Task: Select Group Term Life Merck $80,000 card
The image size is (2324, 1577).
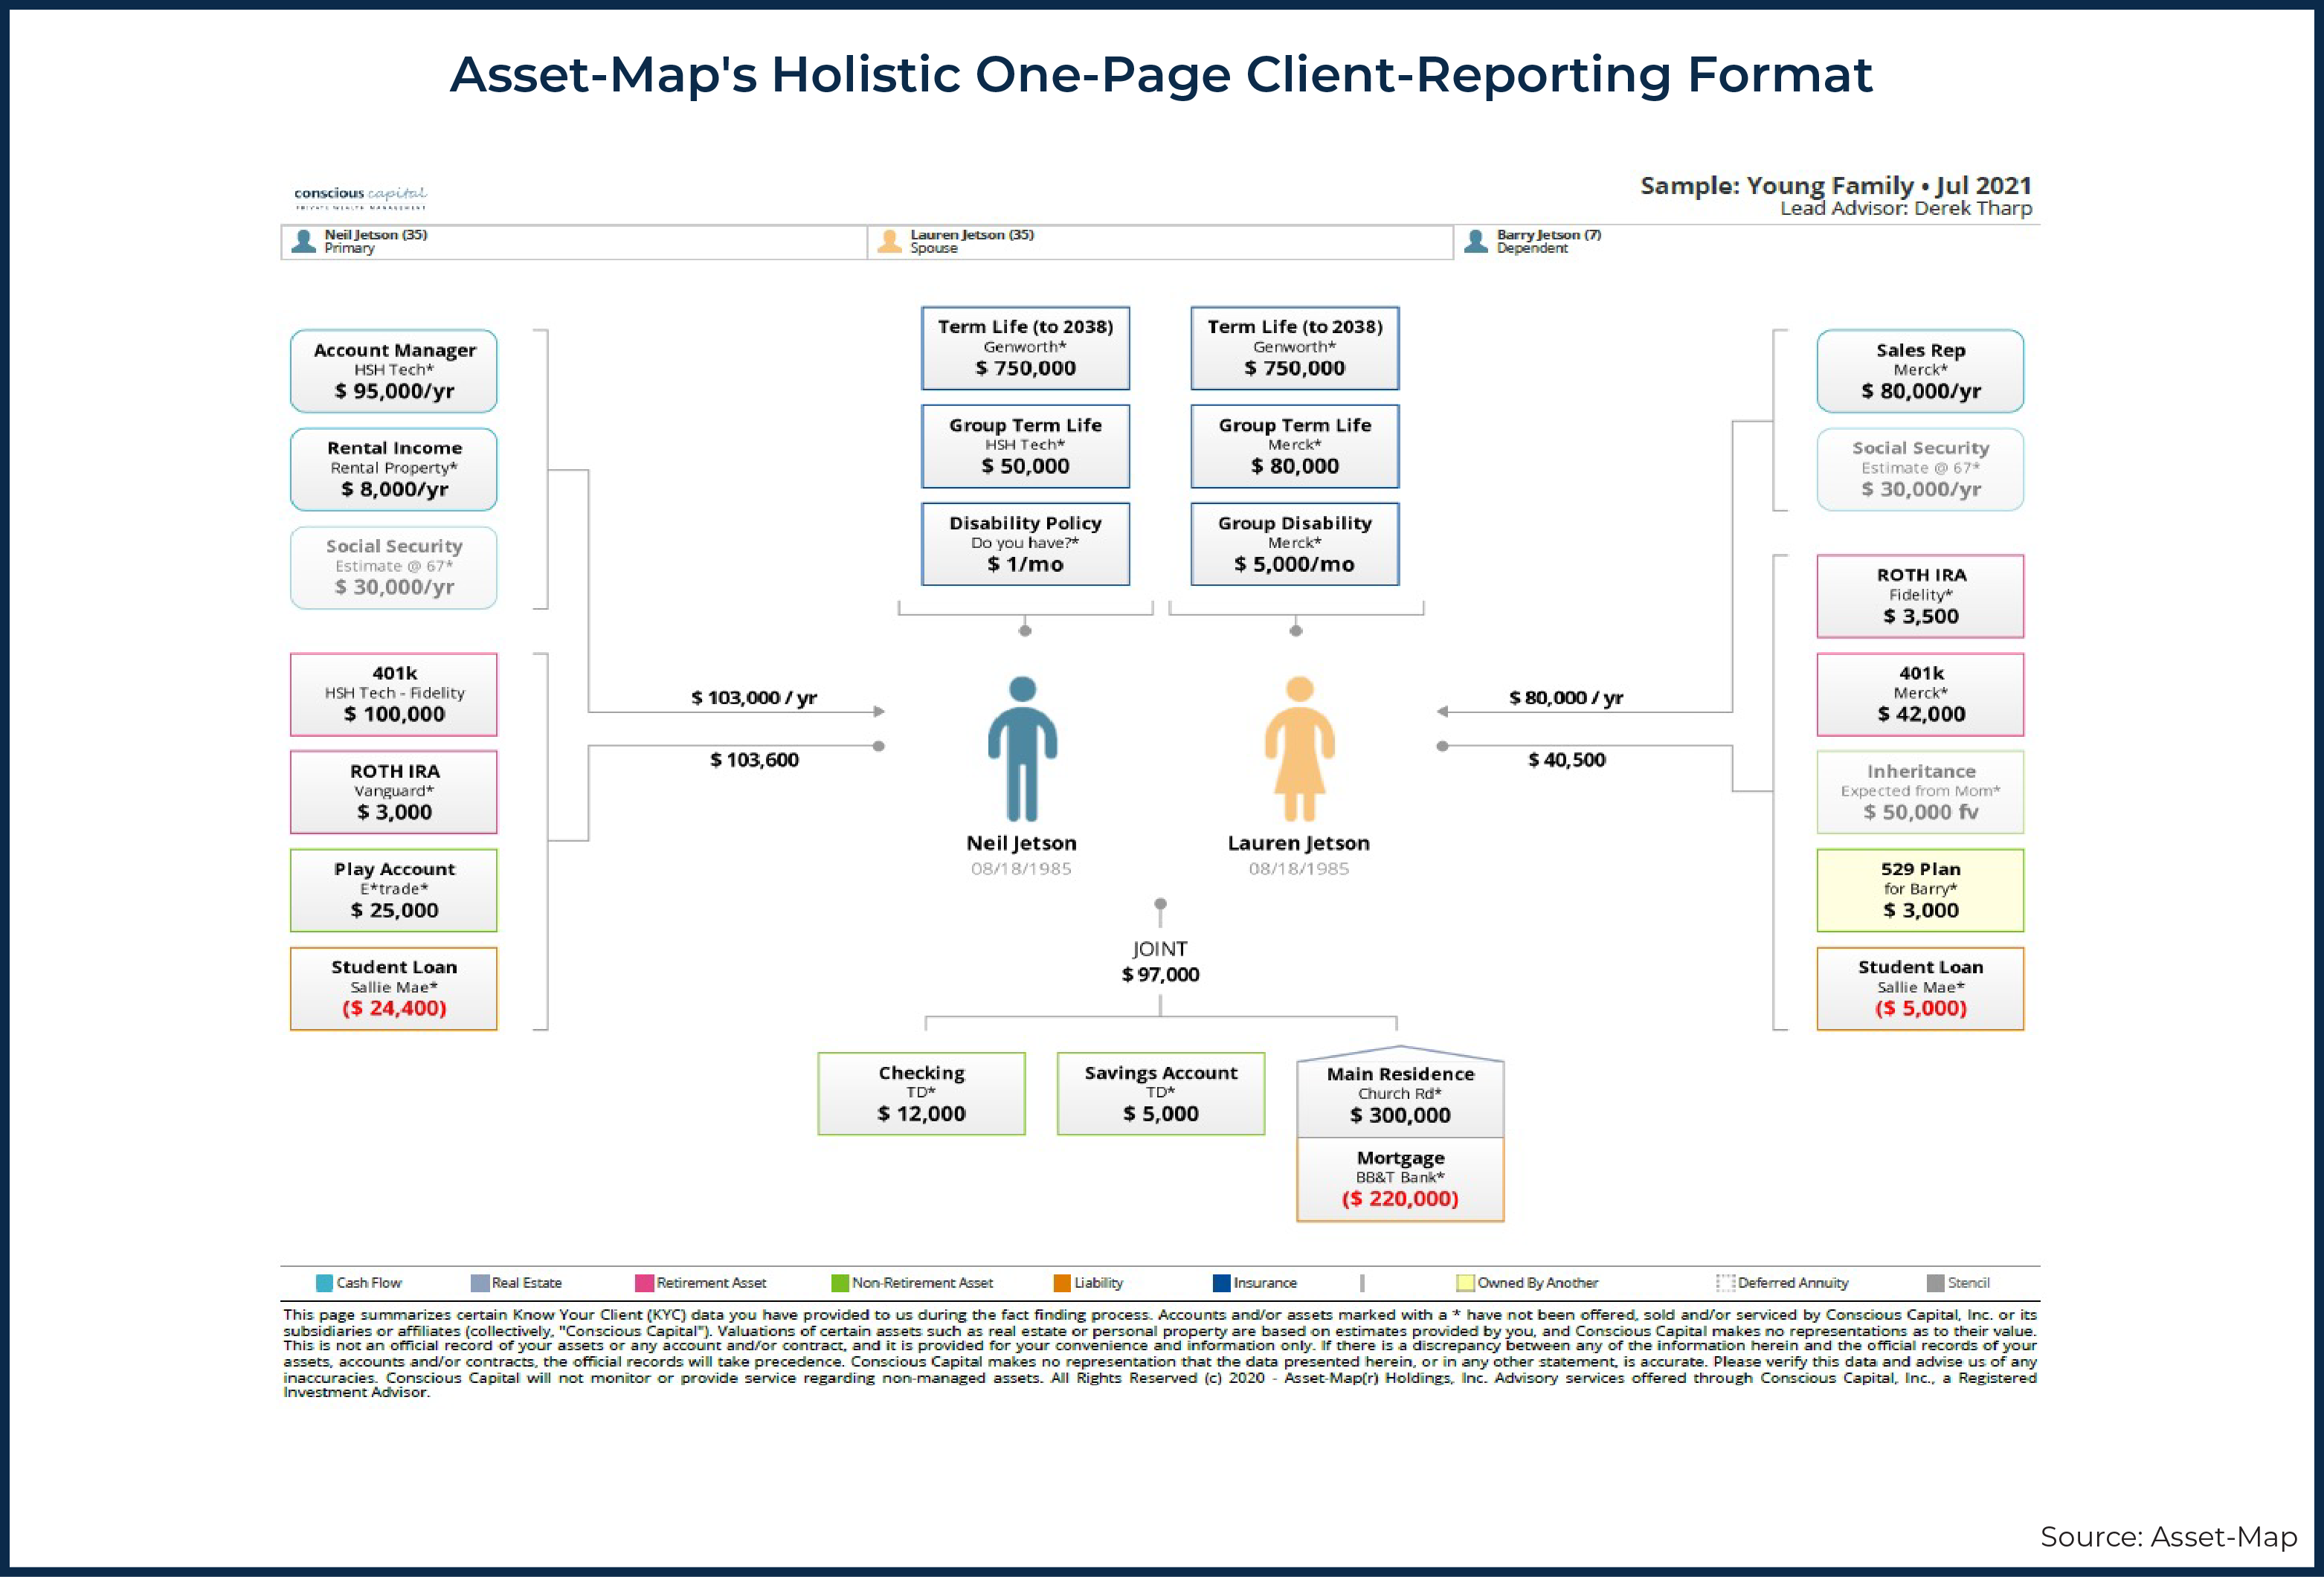Action: click(x=1295, y=446)
